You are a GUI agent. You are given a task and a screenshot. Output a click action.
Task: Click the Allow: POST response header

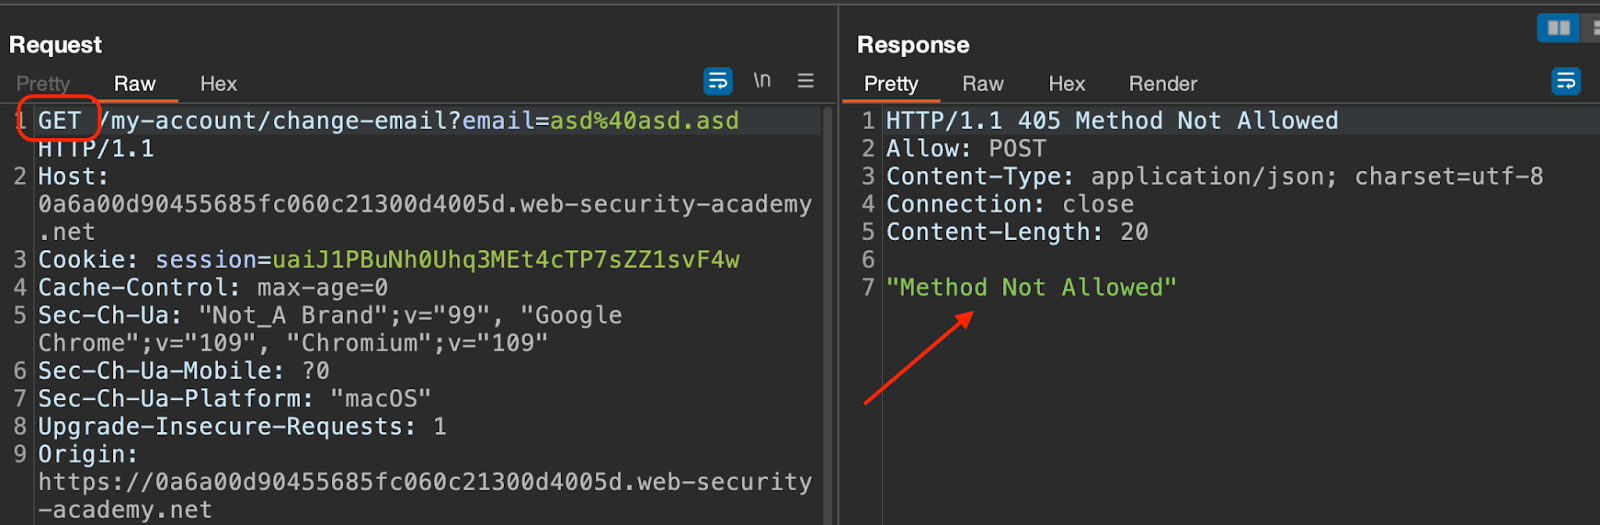pyautogui.click(x=966, y=149)
